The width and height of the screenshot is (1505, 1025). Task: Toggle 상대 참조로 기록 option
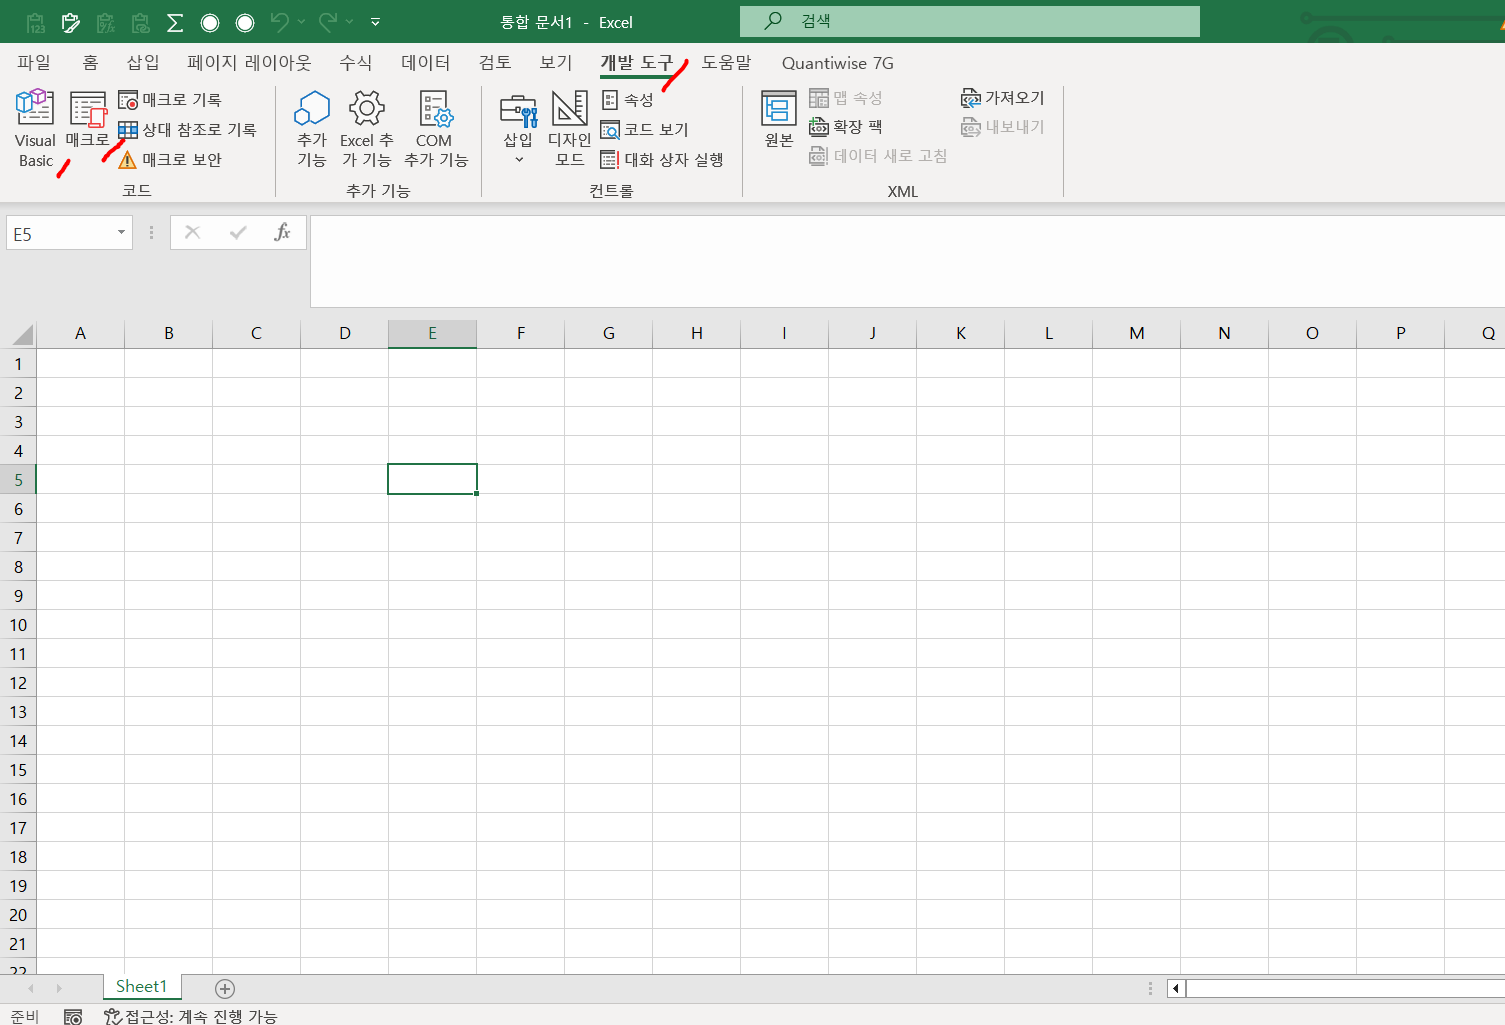[187, 130]
